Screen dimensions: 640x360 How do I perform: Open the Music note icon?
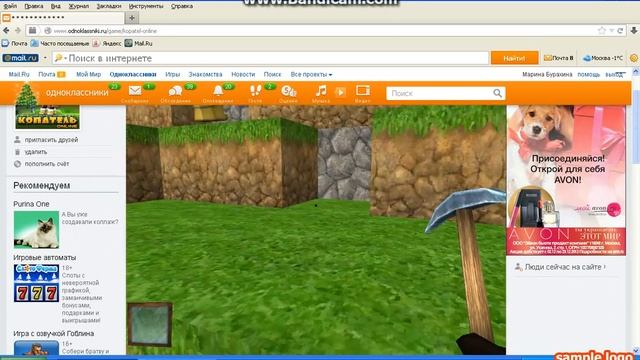click(x=321, y=91)
